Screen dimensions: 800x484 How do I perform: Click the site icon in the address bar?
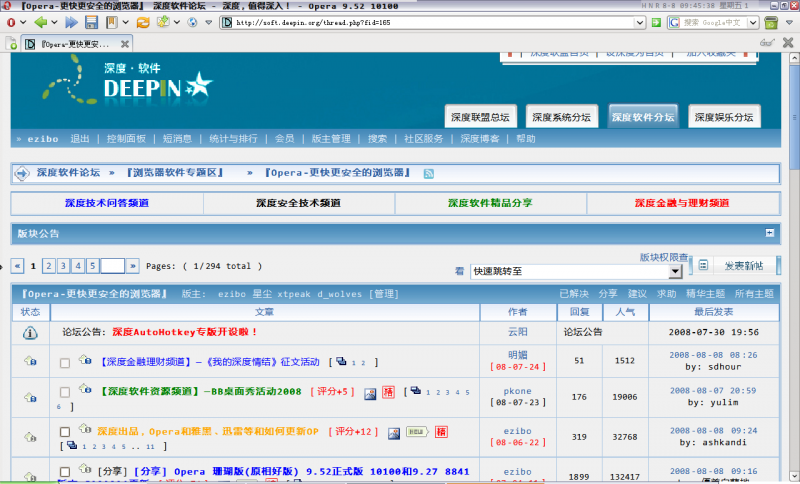point(227,22)
